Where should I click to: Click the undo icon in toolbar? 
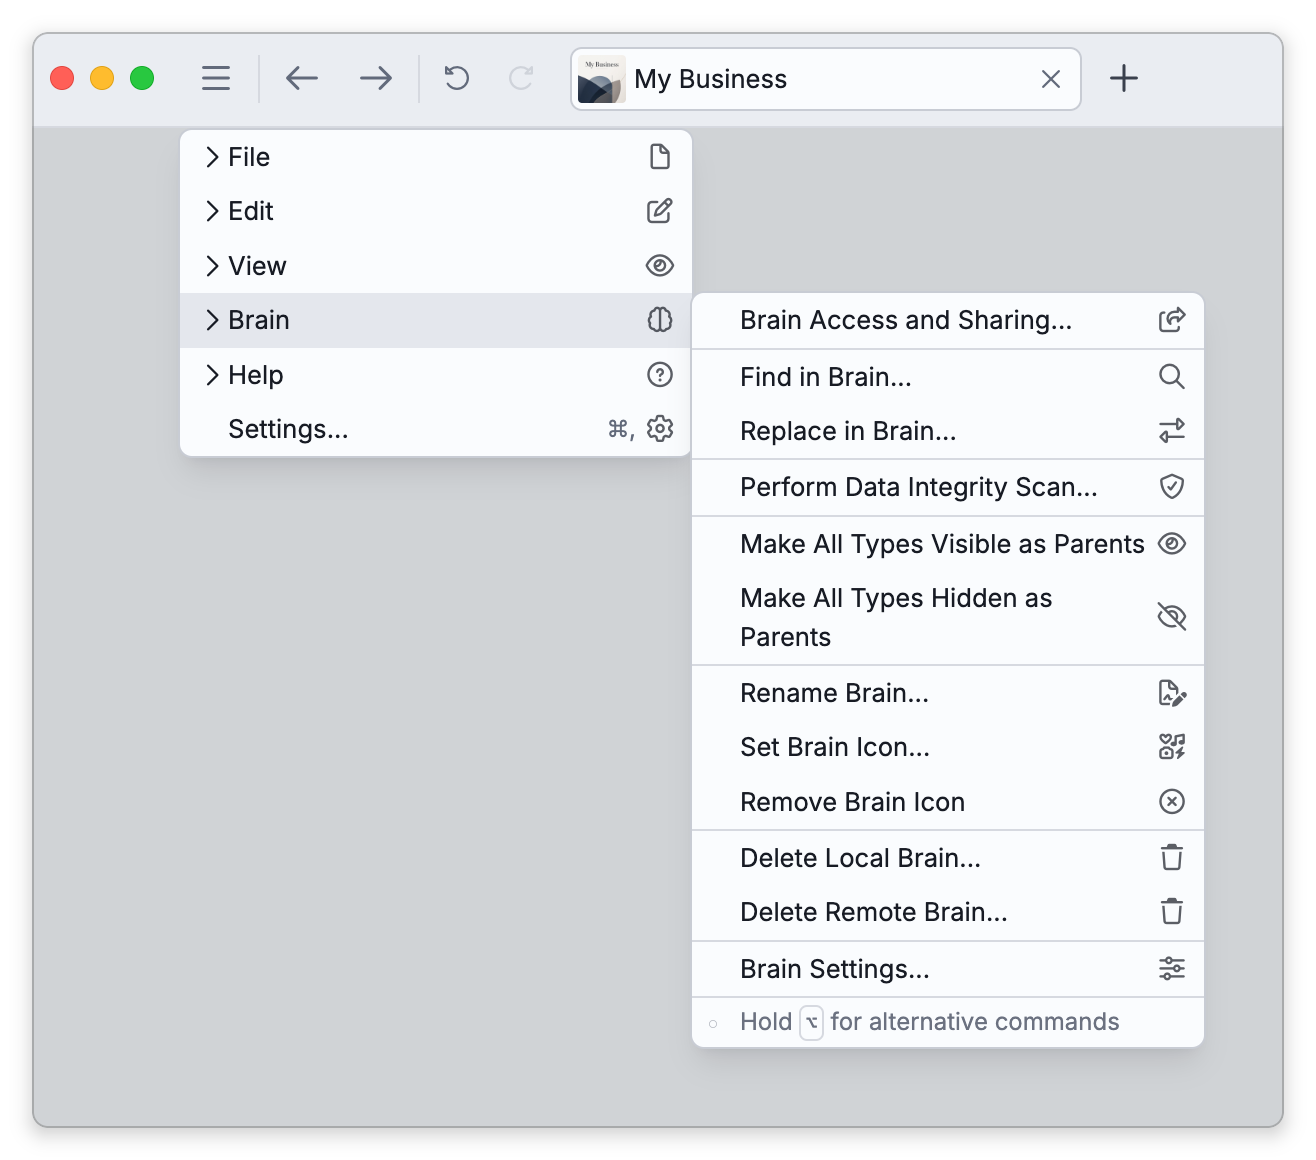(457, 78)
